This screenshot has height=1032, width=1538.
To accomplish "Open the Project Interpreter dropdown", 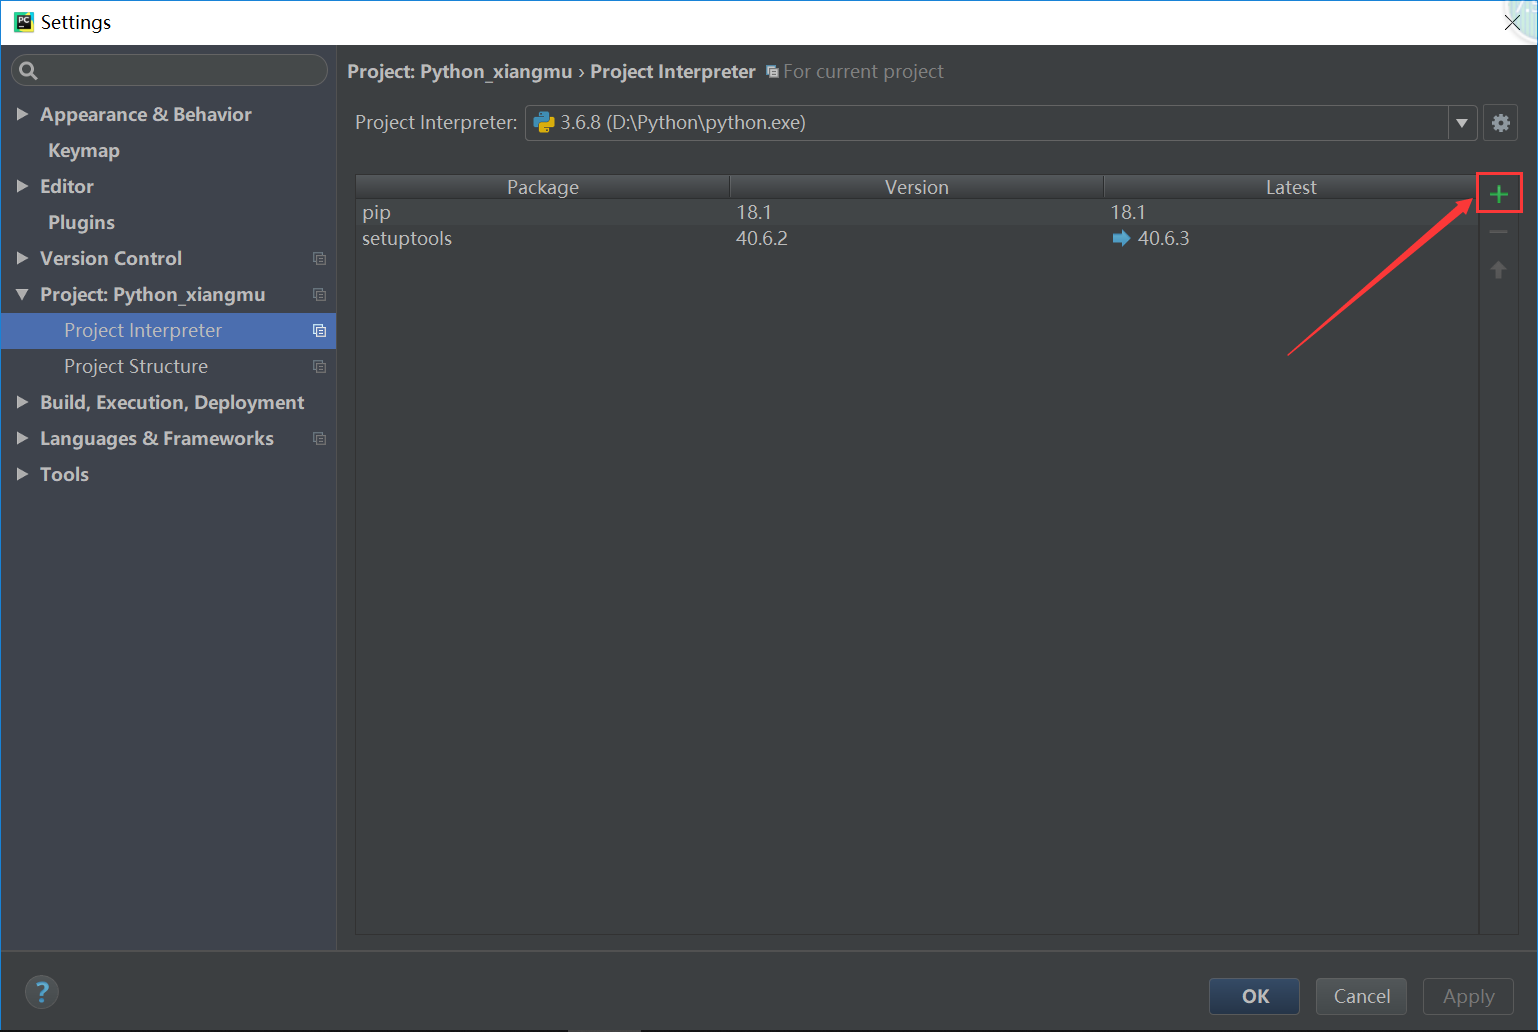I will [1462, 122].
